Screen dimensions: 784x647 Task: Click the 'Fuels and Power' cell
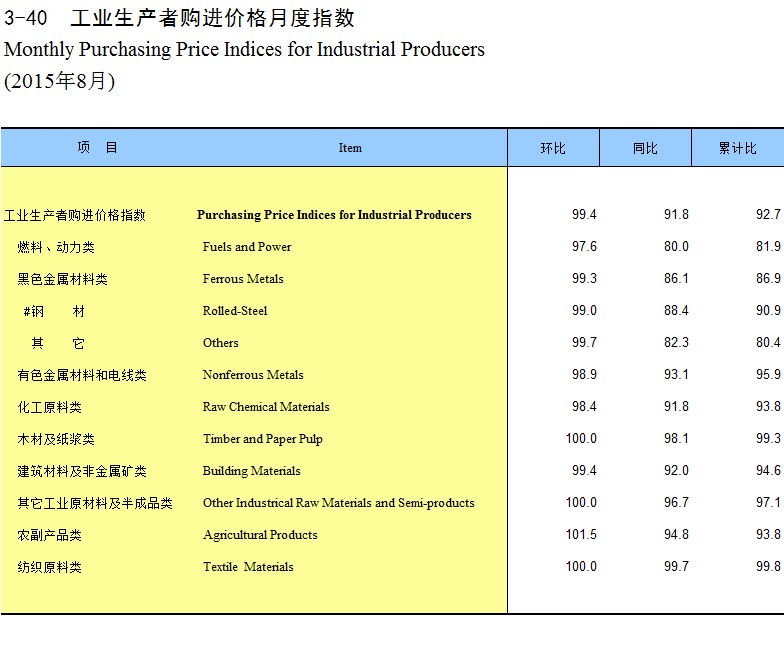247,247
